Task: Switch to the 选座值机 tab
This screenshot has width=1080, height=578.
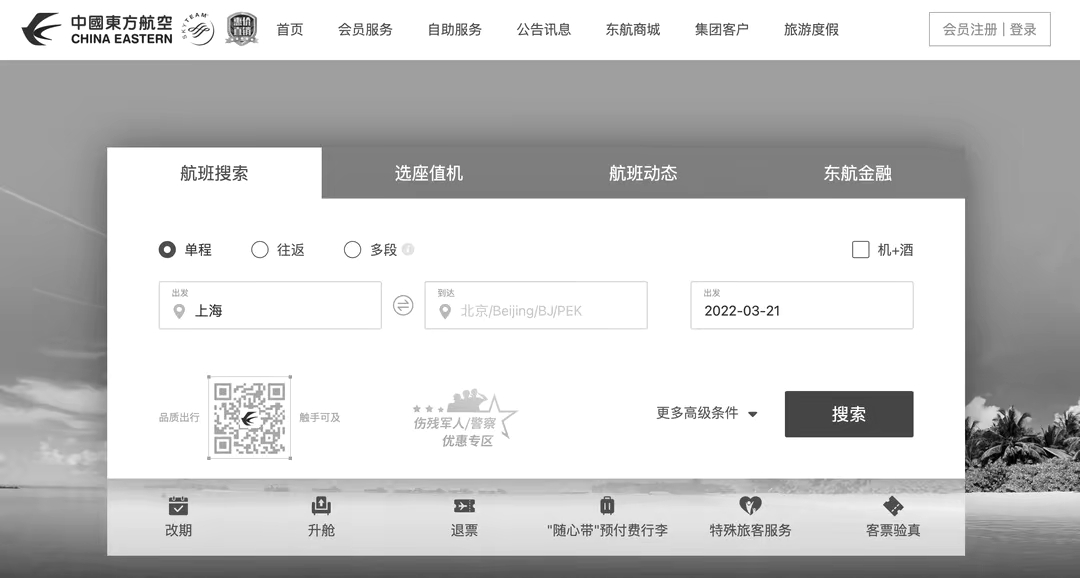Action: (x=428, y=172)
